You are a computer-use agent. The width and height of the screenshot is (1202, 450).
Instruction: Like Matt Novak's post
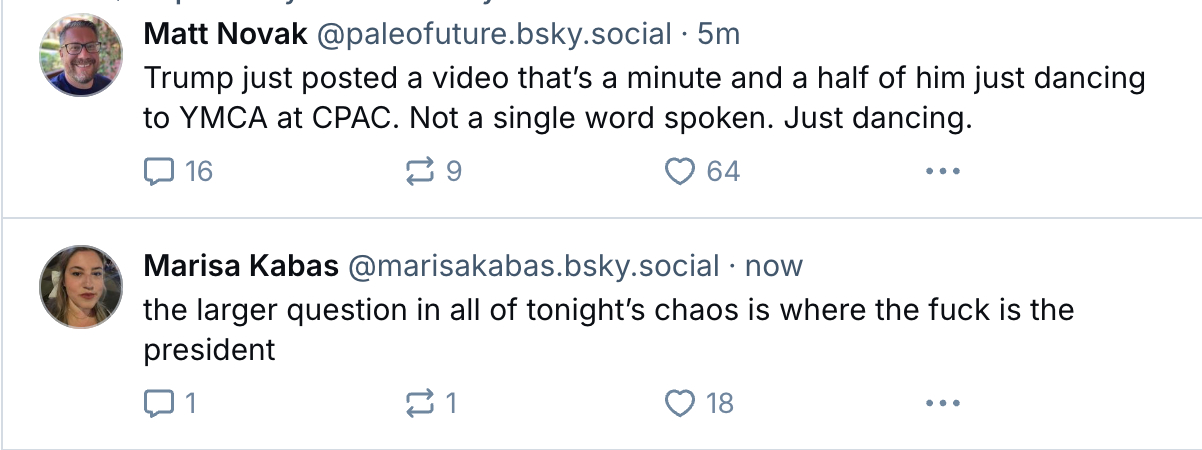[x=680, y=172]
